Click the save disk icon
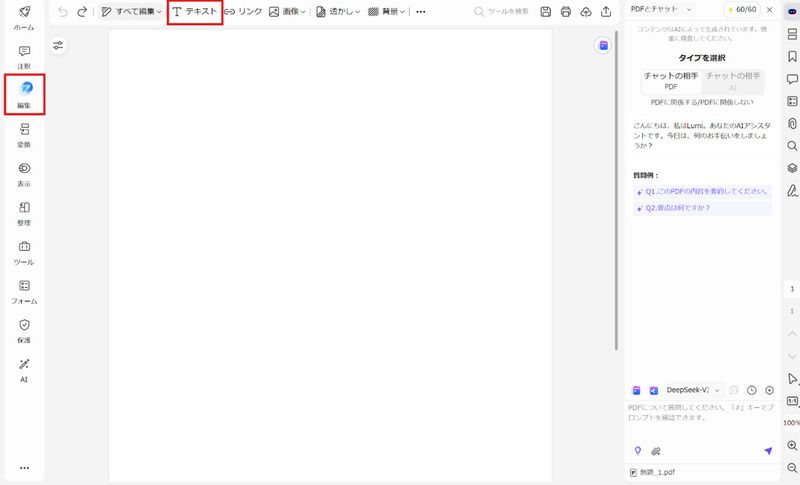 click(x=545, y=12)
